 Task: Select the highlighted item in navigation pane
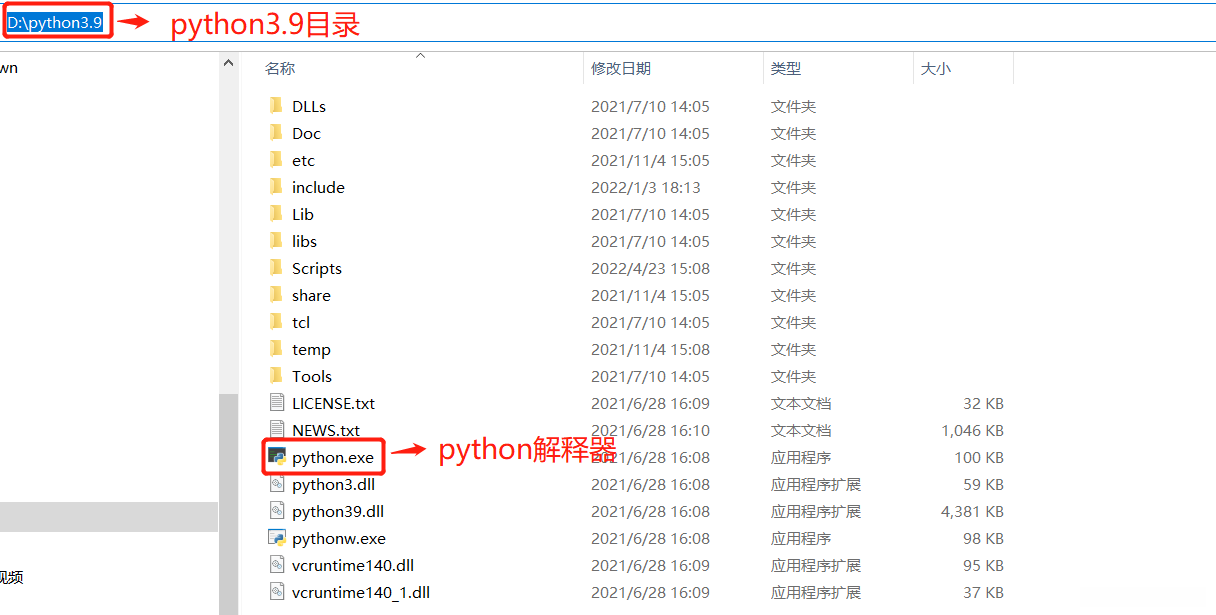click(x=108, y=517)
